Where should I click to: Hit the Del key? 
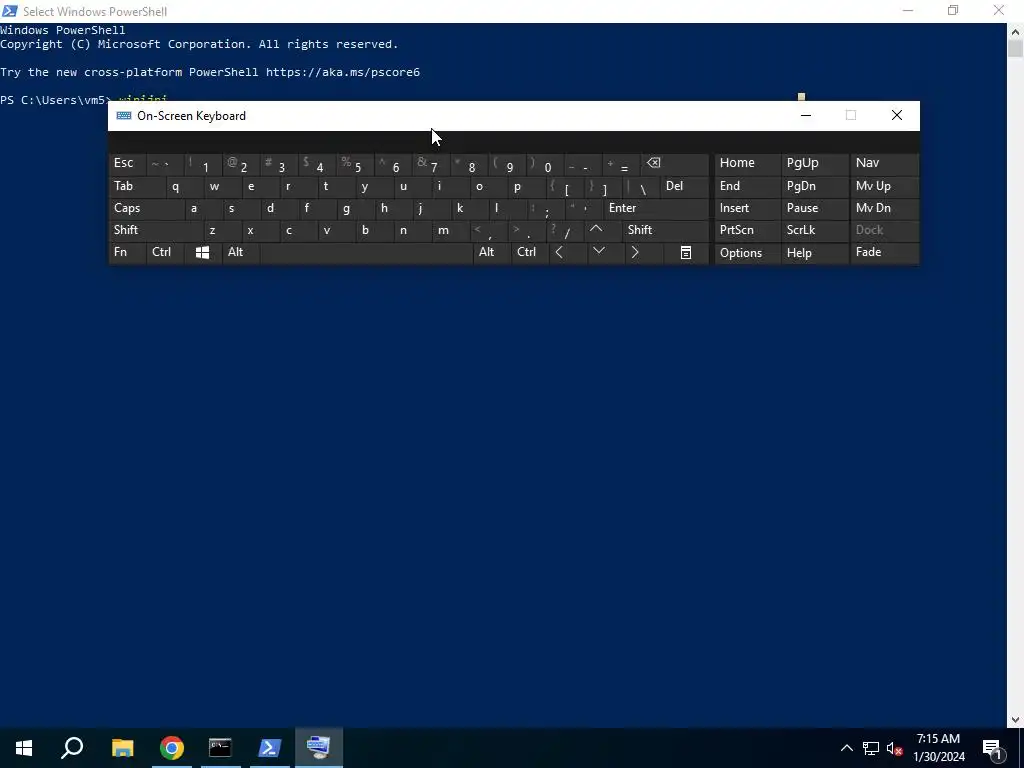coord(684,186)
